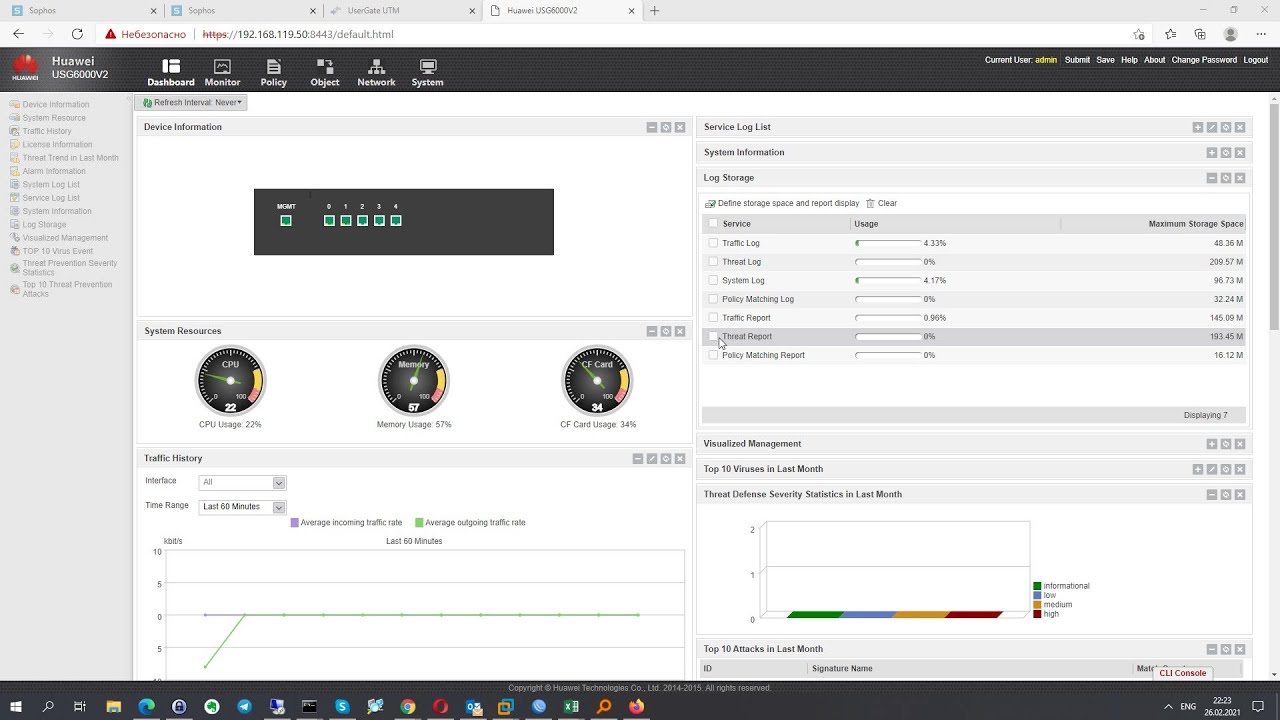Open Define storage space and report display
Screen dimensions: 1280x720
point(782,203)
